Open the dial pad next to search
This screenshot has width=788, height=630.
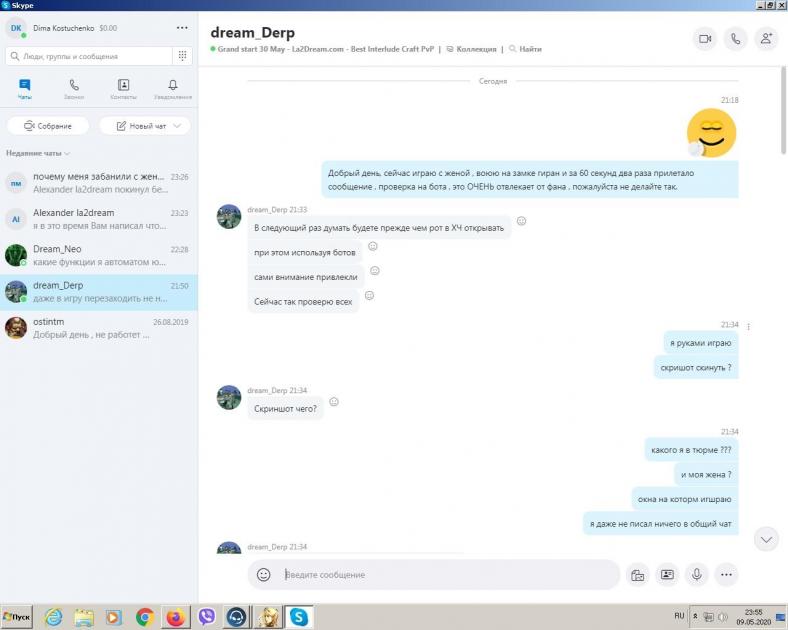click(x=183, y=56)
